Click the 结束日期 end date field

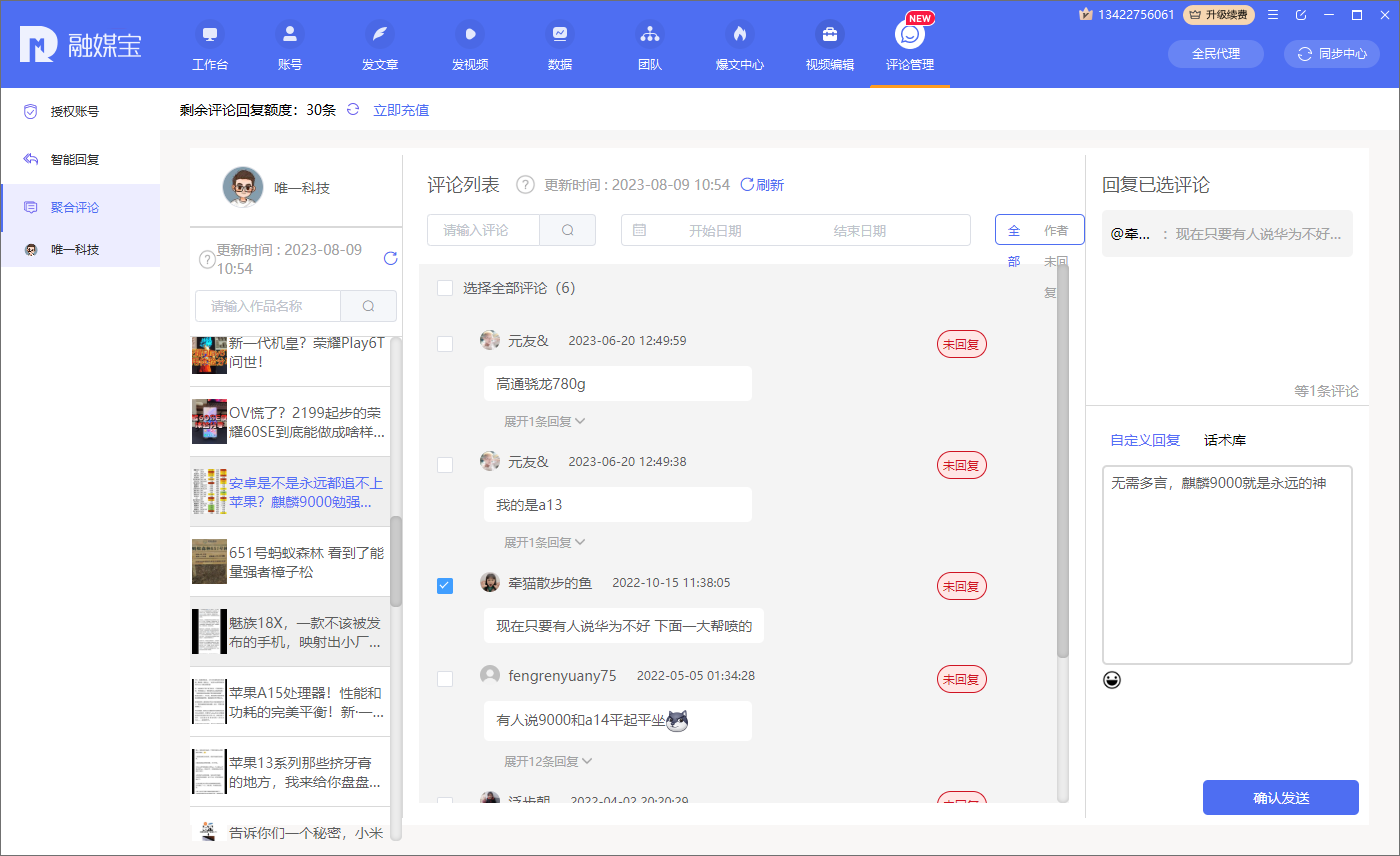tap(860, 230)
